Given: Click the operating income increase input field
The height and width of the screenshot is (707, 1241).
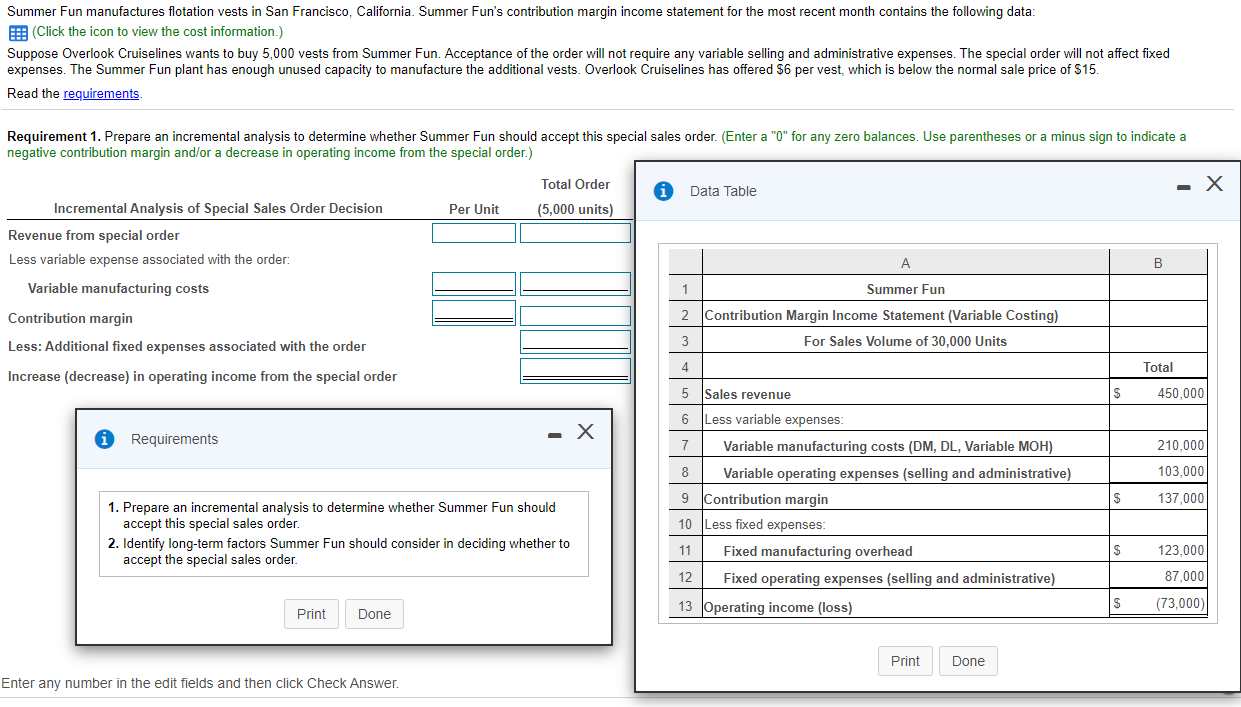Looking at the screenshot, I should coord(575,371).
